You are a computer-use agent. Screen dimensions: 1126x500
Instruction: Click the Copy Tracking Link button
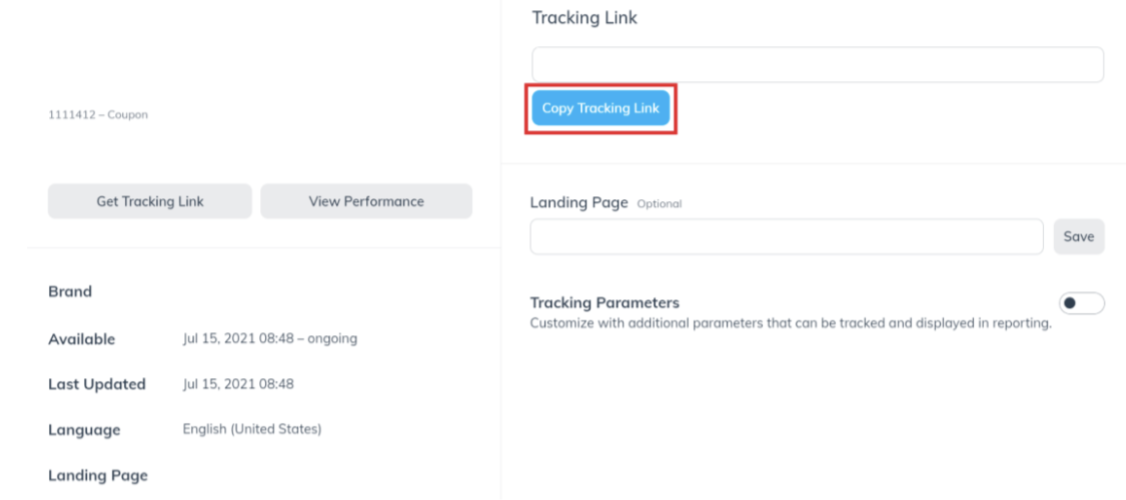coord(600,108)
